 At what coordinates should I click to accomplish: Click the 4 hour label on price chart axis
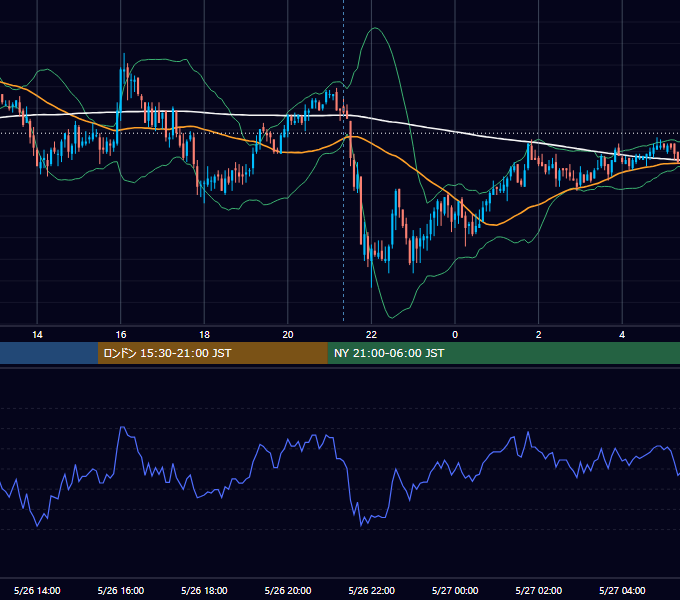click(622, 335)
